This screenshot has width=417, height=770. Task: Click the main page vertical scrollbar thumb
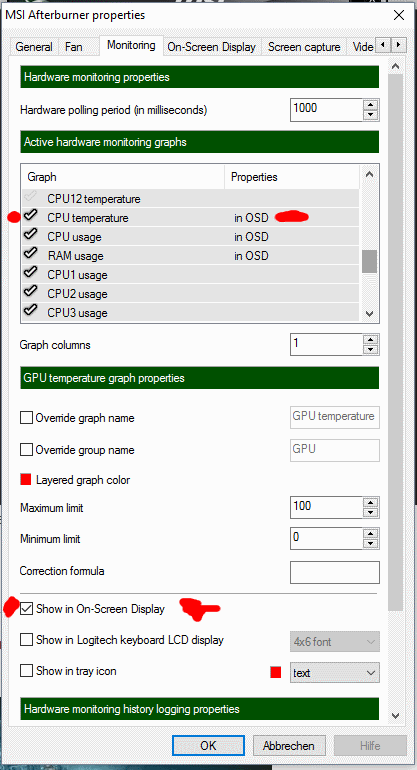395,341
